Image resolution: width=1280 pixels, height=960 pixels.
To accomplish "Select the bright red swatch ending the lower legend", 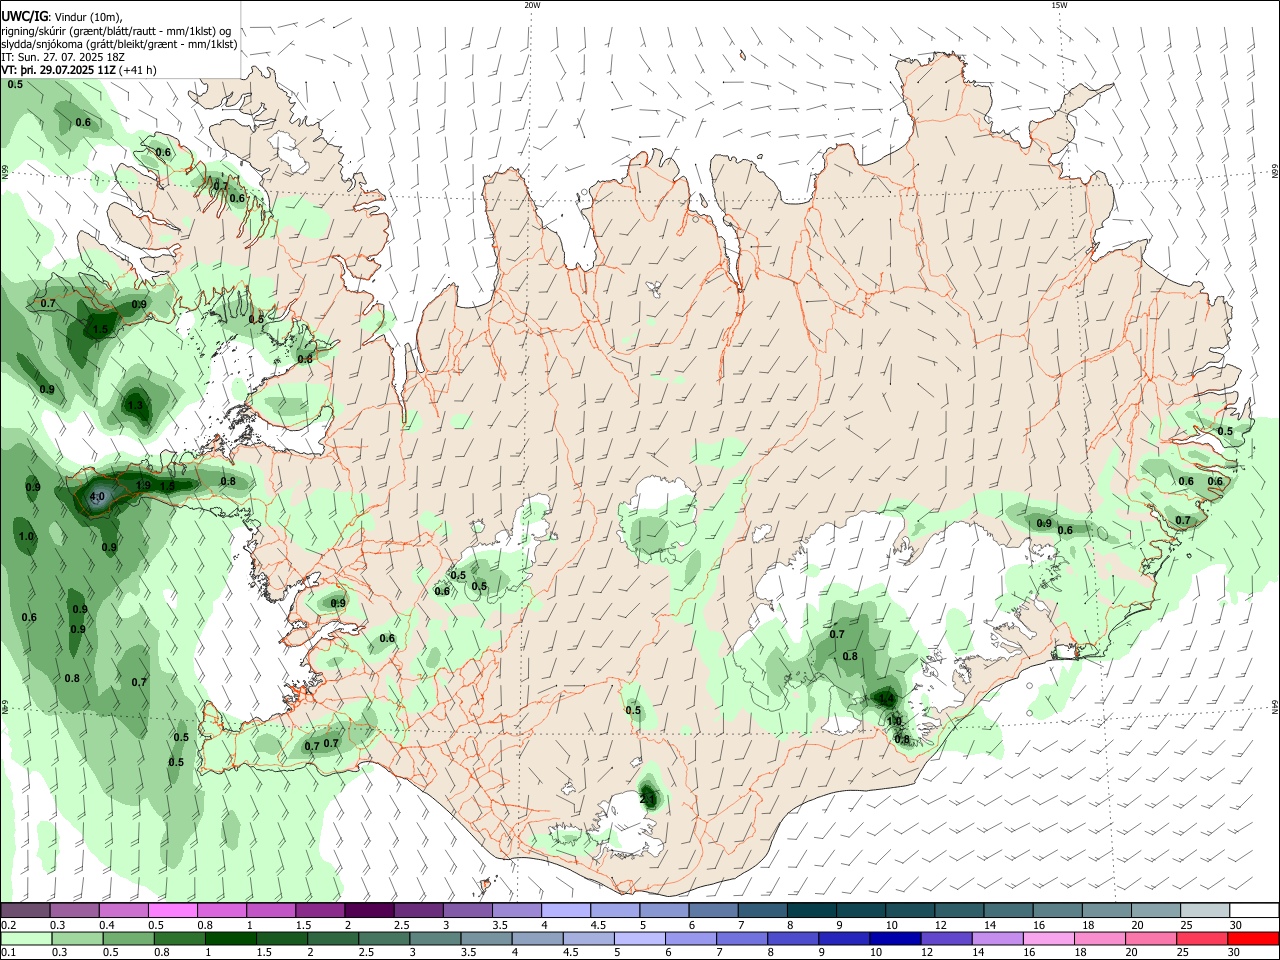I will click(1253, 938).
